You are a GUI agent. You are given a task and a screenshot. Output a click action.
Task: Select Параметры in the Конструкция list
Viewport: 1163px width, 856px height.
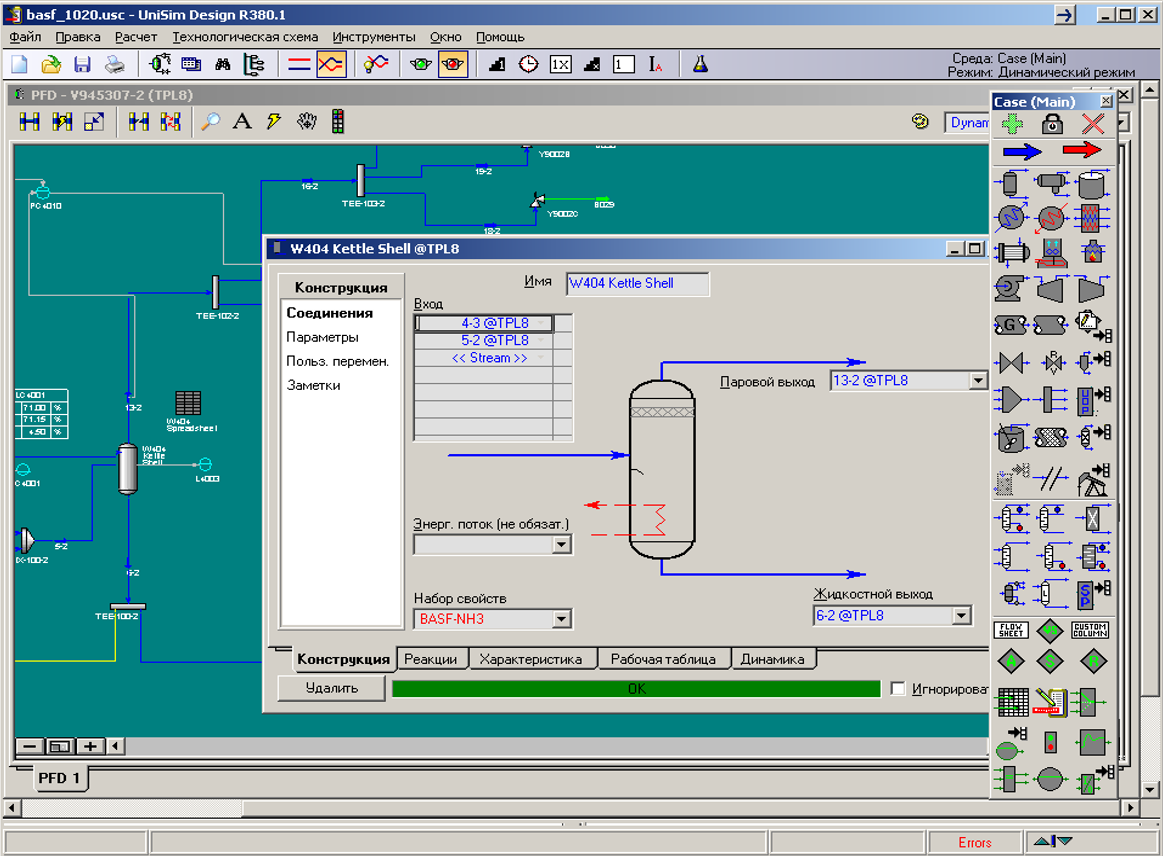tap(323, 338)
